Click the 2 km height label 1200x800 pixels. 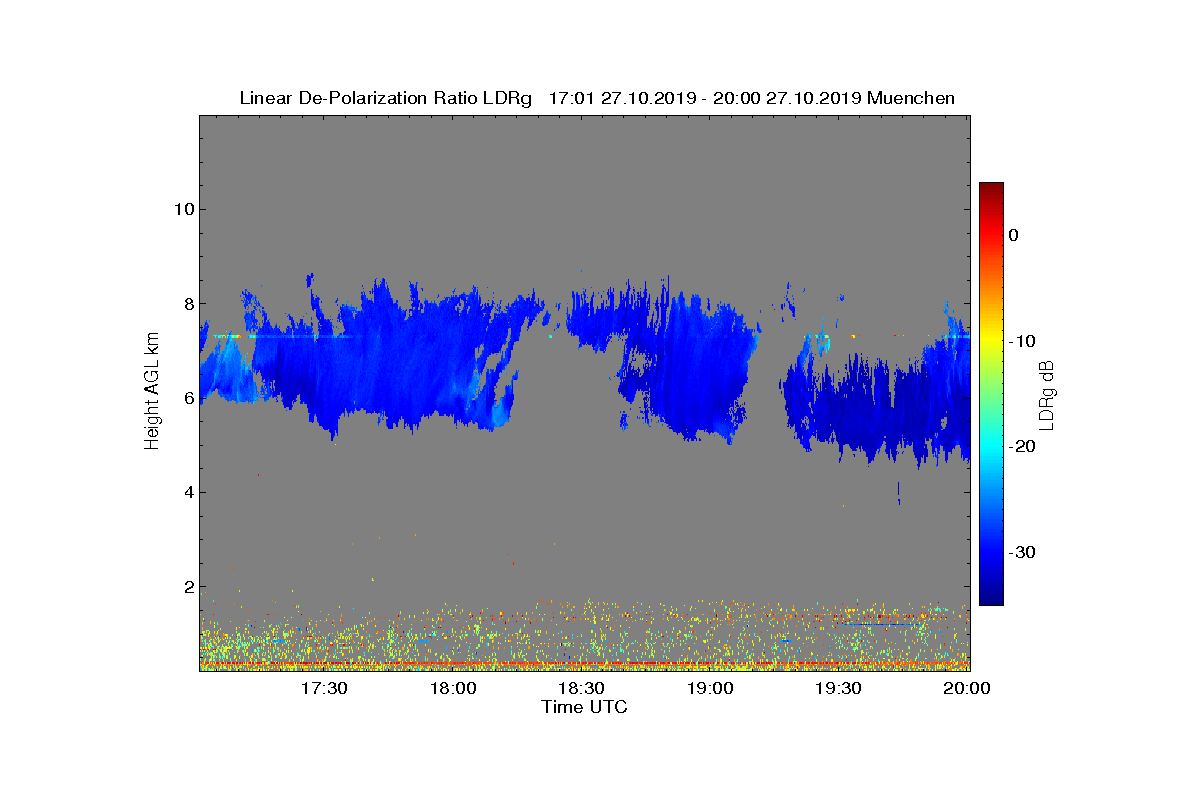(187, 586)
